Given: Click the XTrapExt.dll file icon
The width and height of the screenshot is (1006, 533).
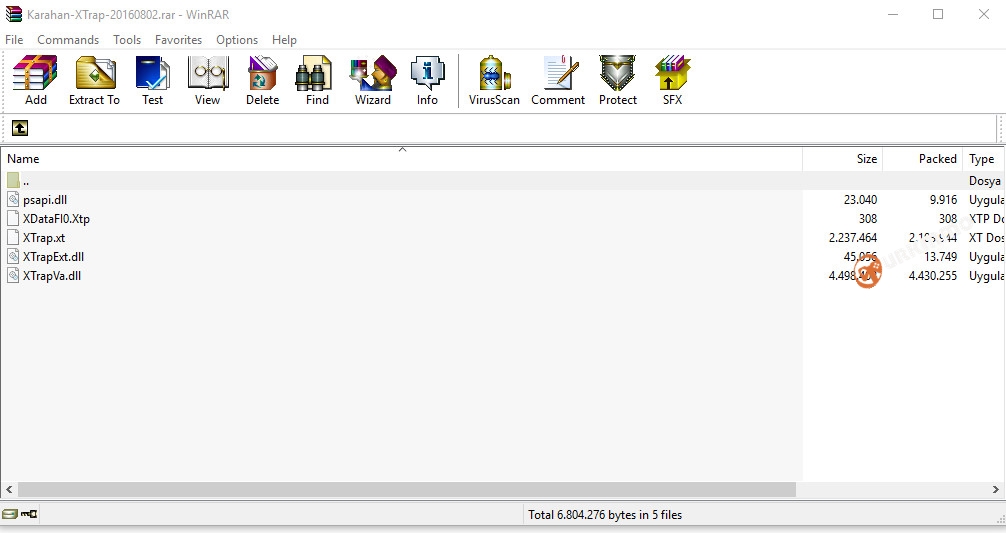Looking at the screenshot, I should (x=13, y=257).
